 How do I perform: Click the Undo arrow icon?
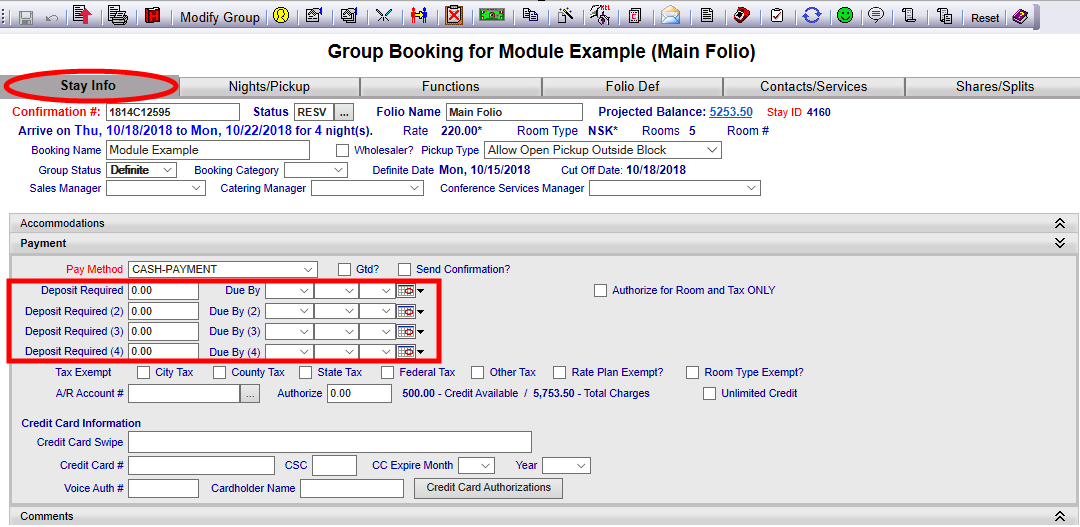click(51, 17)
